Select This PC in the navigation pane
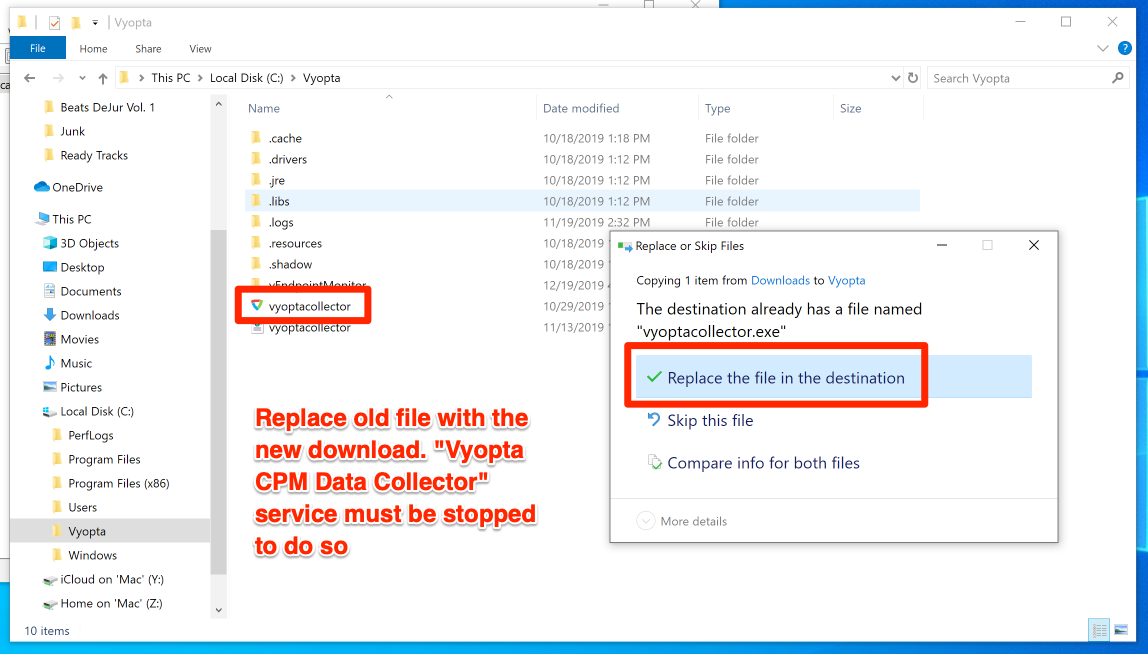 click(72, 219)
